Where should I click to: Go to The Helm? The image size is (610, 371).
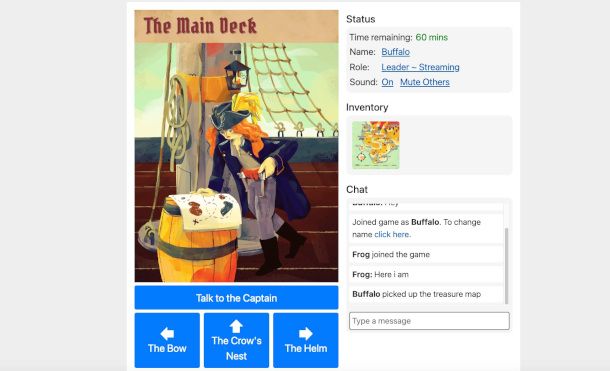pyautogui.click(x=306, y=340)
